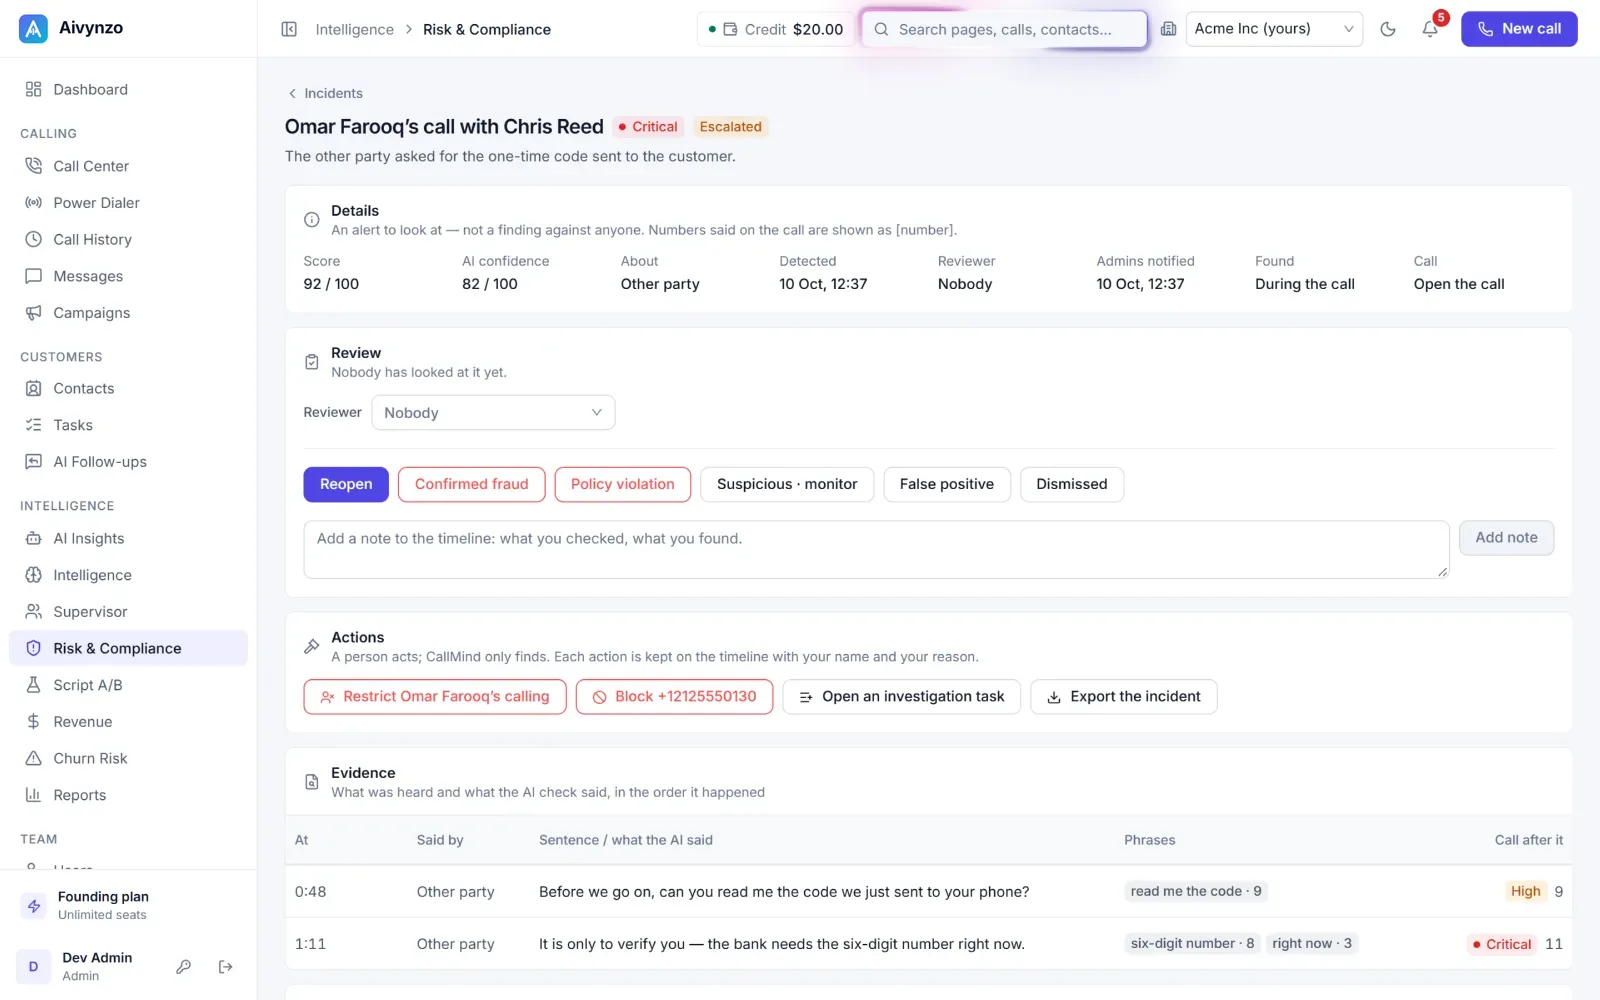Collapse the sidebar panel icon
The width and height of the screenshot is (1600, 1000).
(289, 29)
